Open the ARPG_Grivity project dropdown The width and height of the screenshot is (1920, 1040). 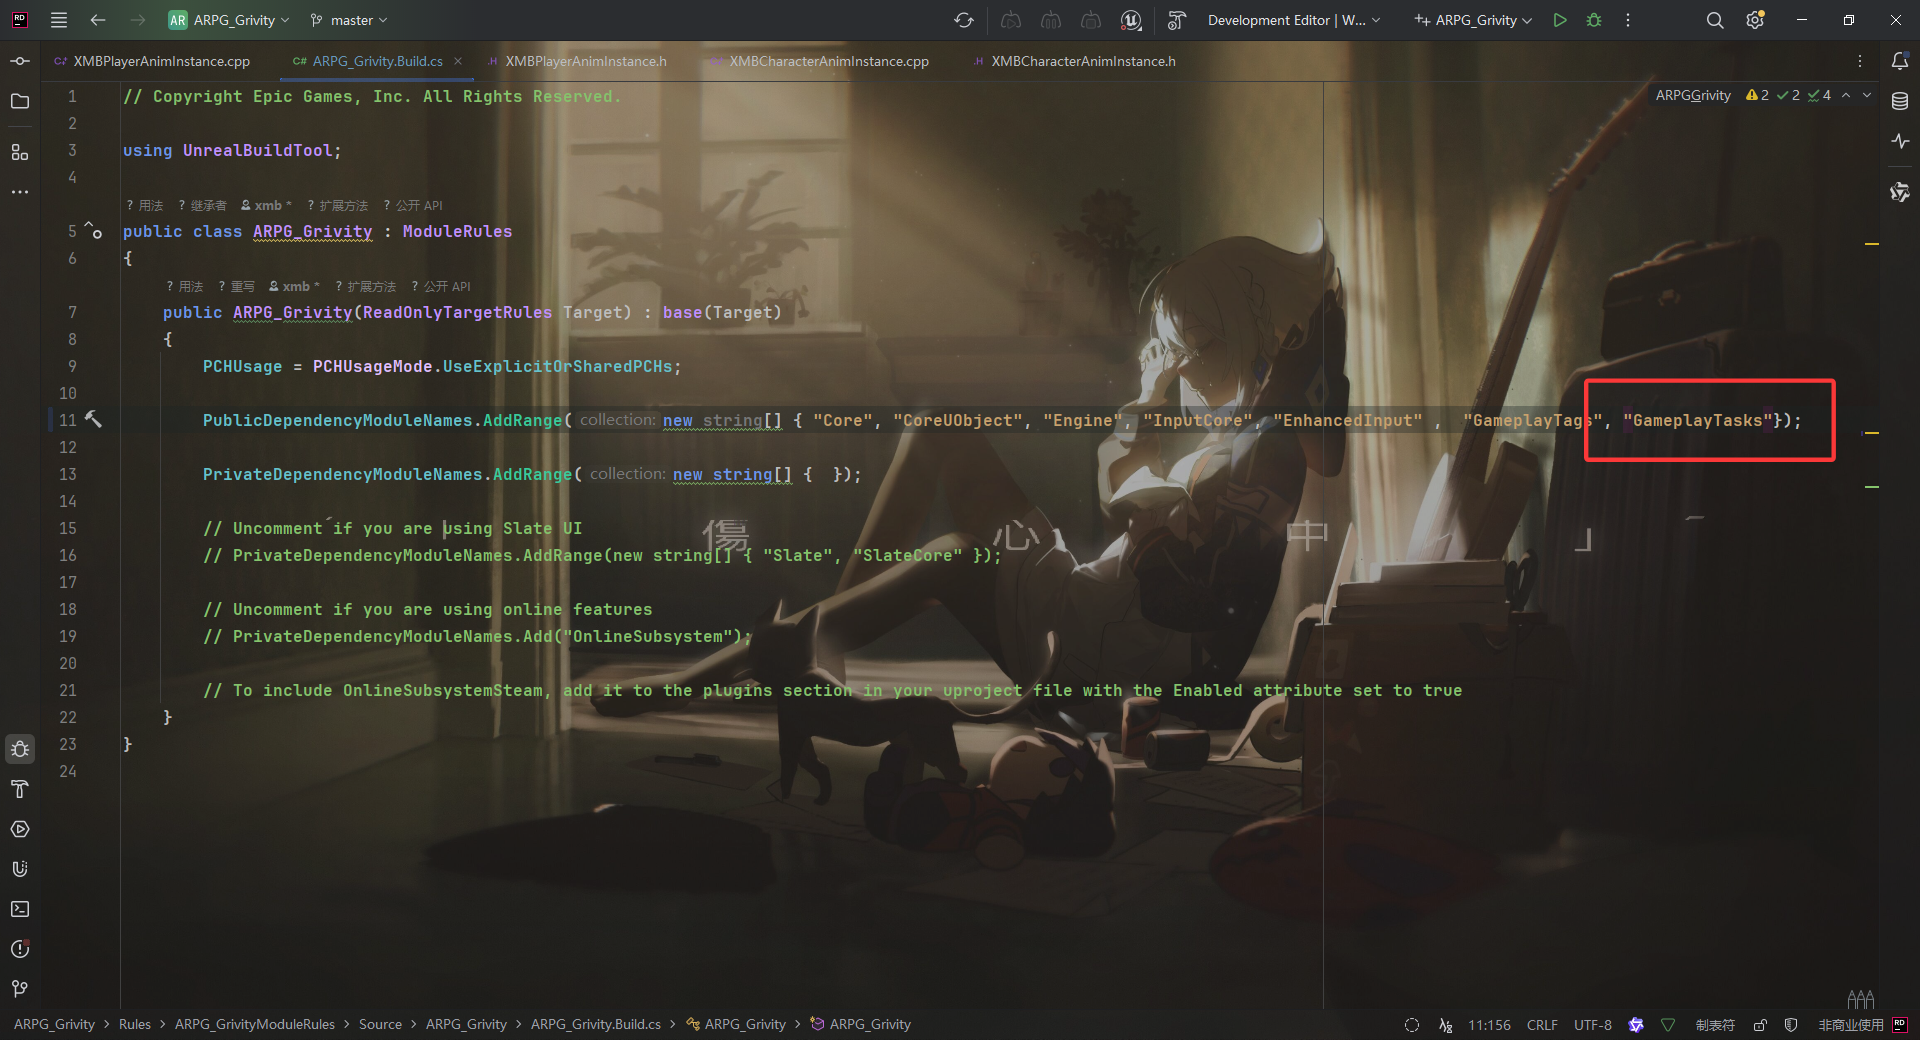tap(229, 20)
